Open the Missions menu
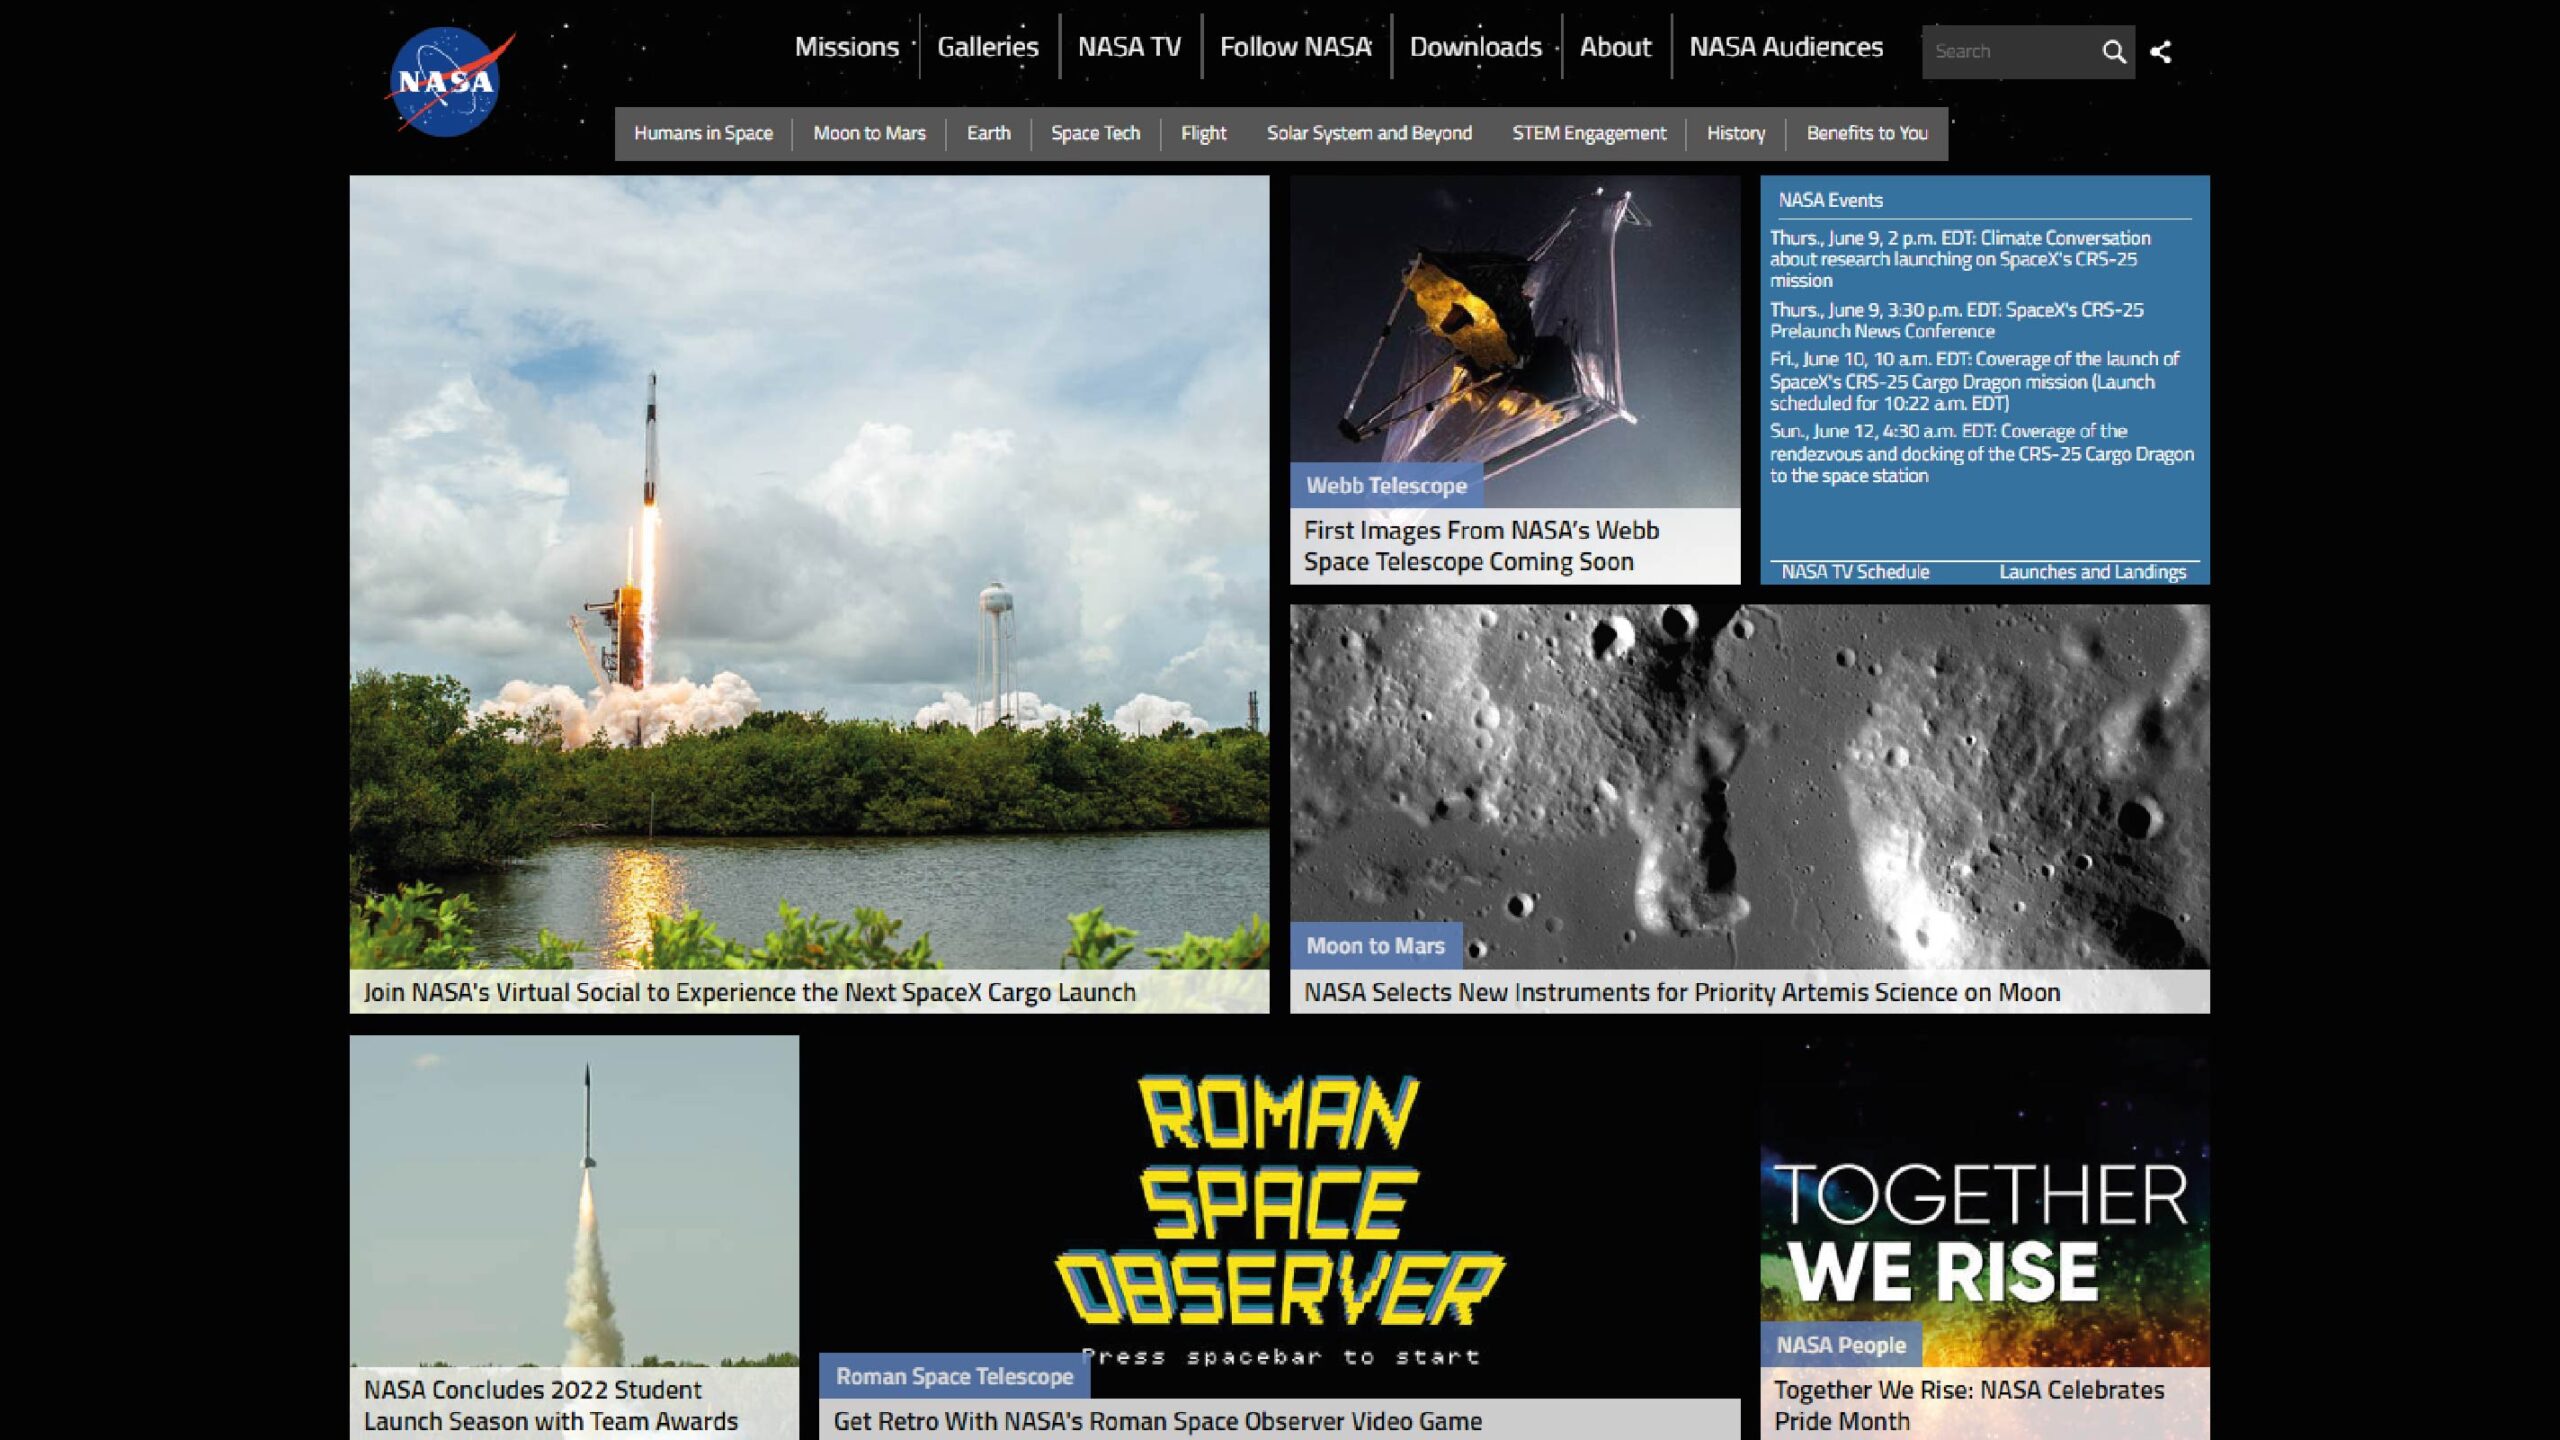The height and width of the screenshot is (1440, 2560). [x=846, y=47]
